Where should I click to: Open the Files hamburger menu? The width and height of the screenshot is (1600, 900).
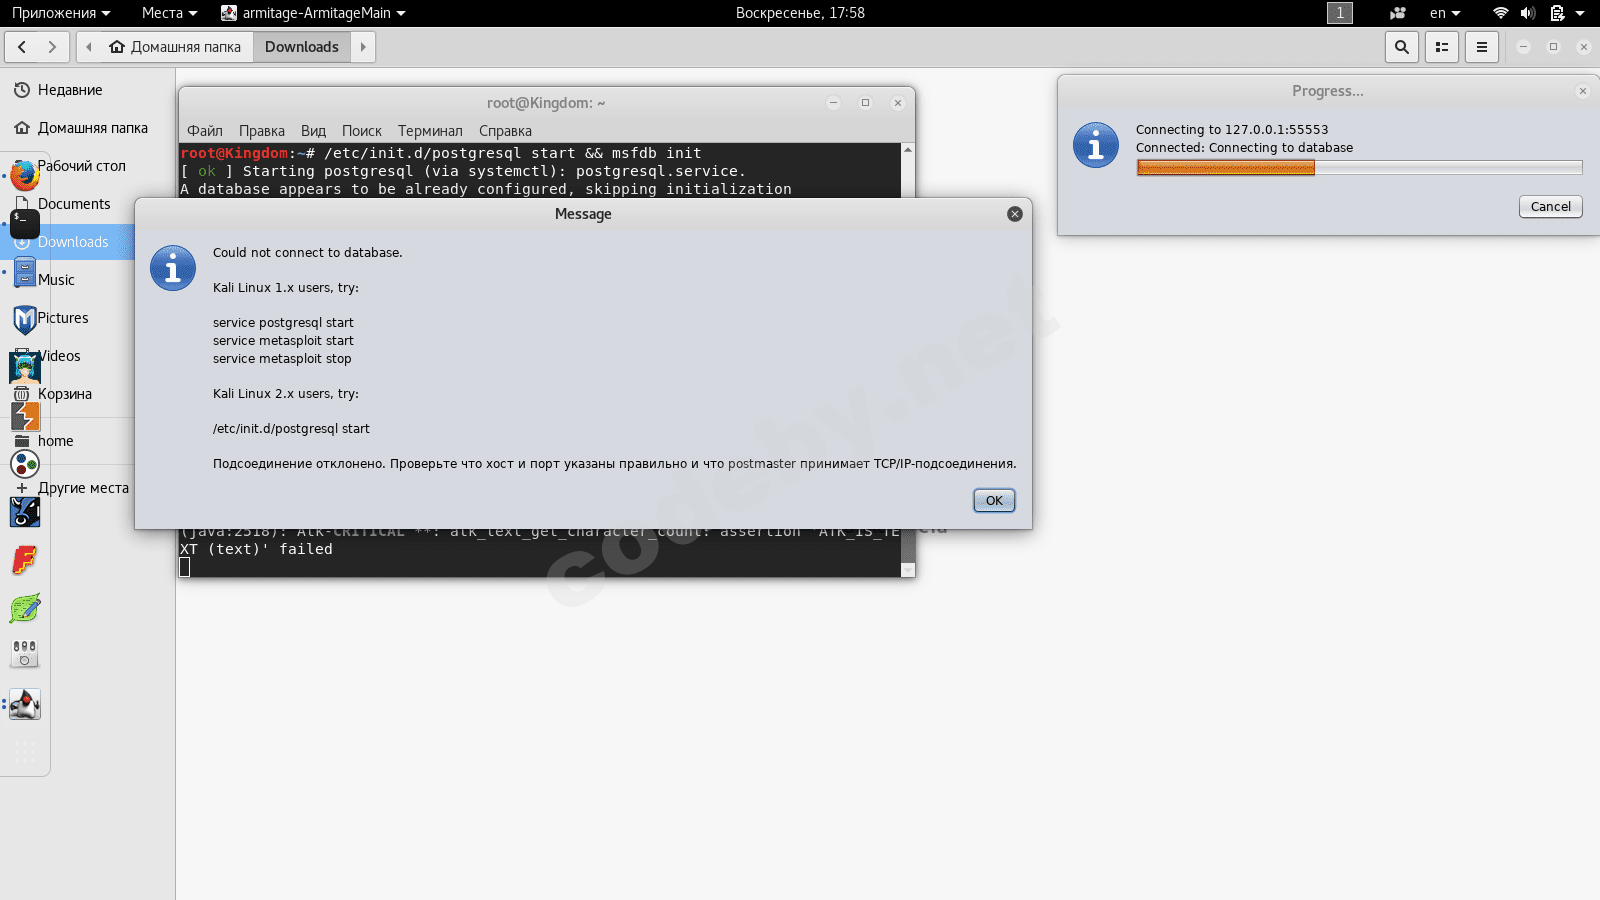coord(1482,47)
